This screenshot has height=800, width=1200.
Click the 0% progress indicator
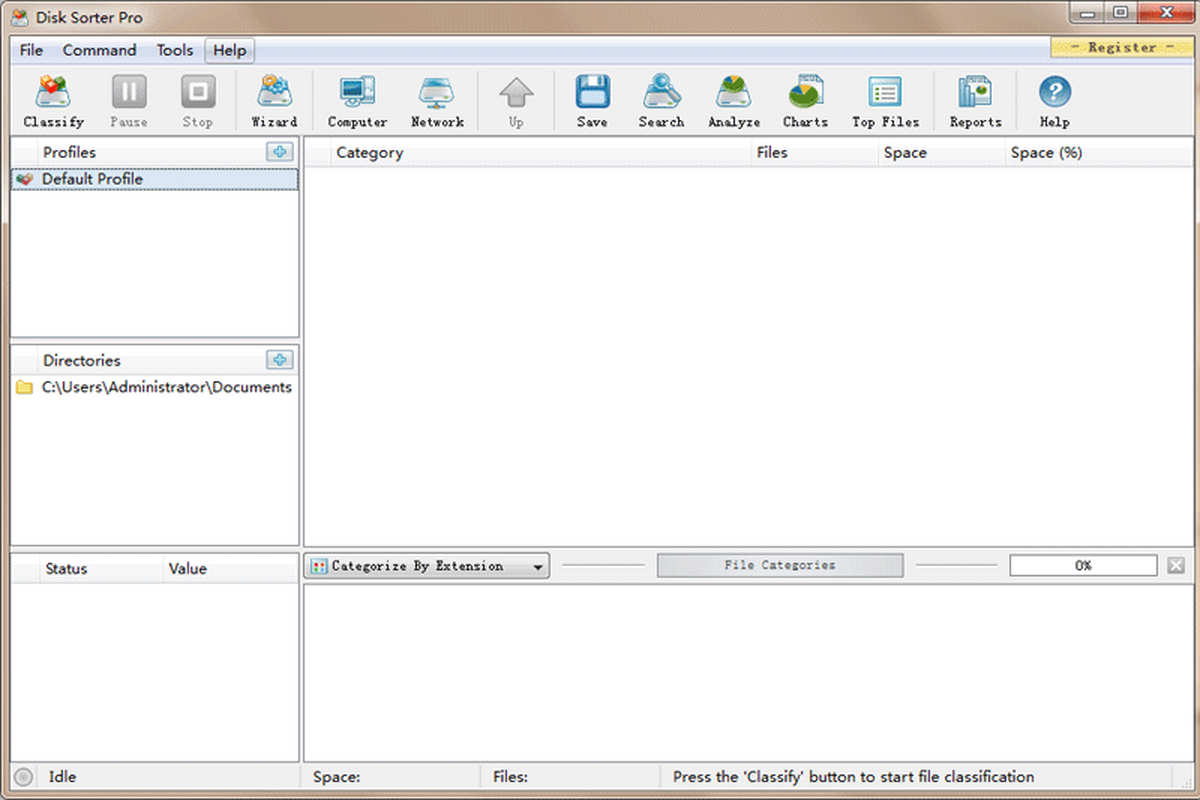point(1083,565)
